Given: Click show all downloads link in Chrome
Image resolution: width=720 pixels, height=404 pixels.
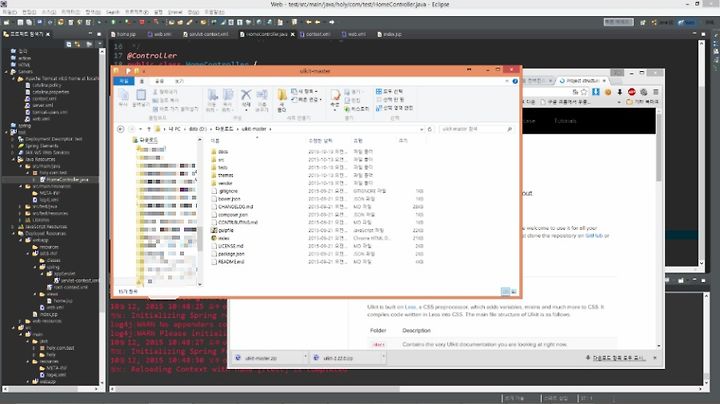Looking at the screenshot, I should tap(619, 358).
